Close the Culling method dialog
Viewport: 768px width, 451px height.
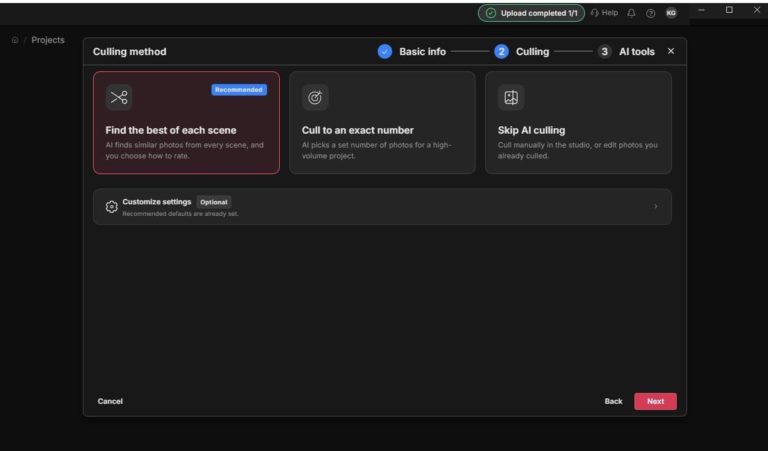point(671,51)
